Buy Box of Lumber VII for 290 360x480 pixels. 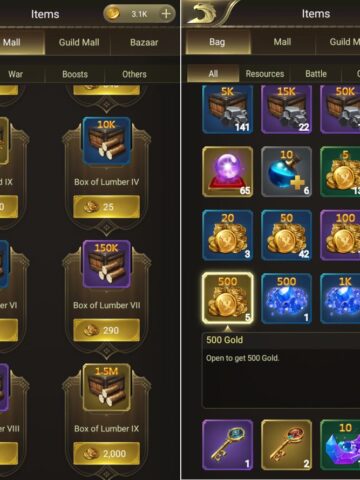pos(107,330)
